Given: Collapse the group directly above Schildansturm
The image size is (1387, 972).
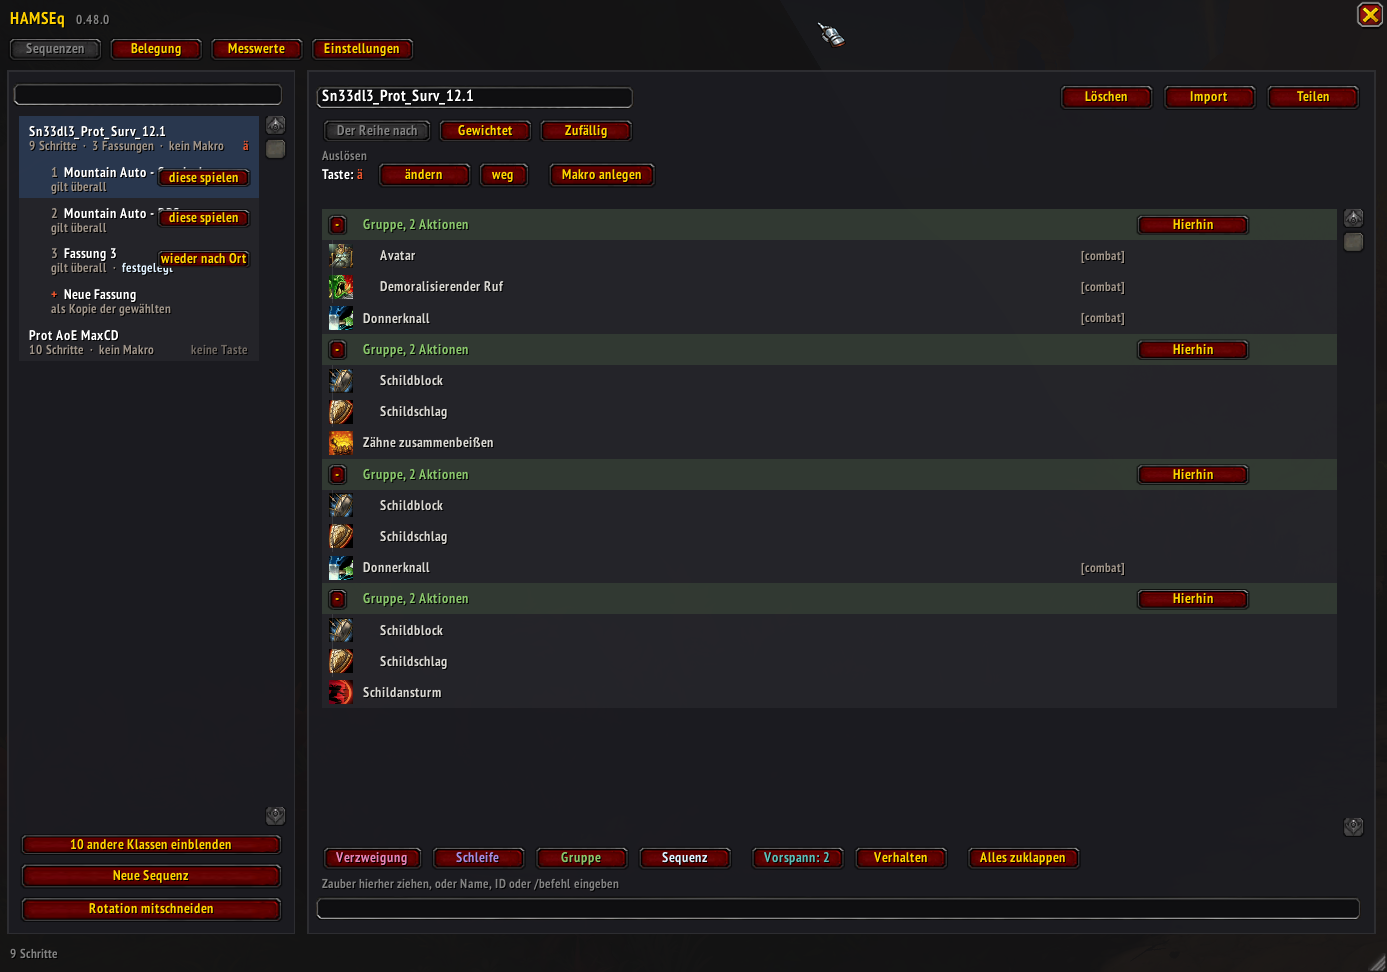Looking at the screenshot, I should [x=338, y=599].
